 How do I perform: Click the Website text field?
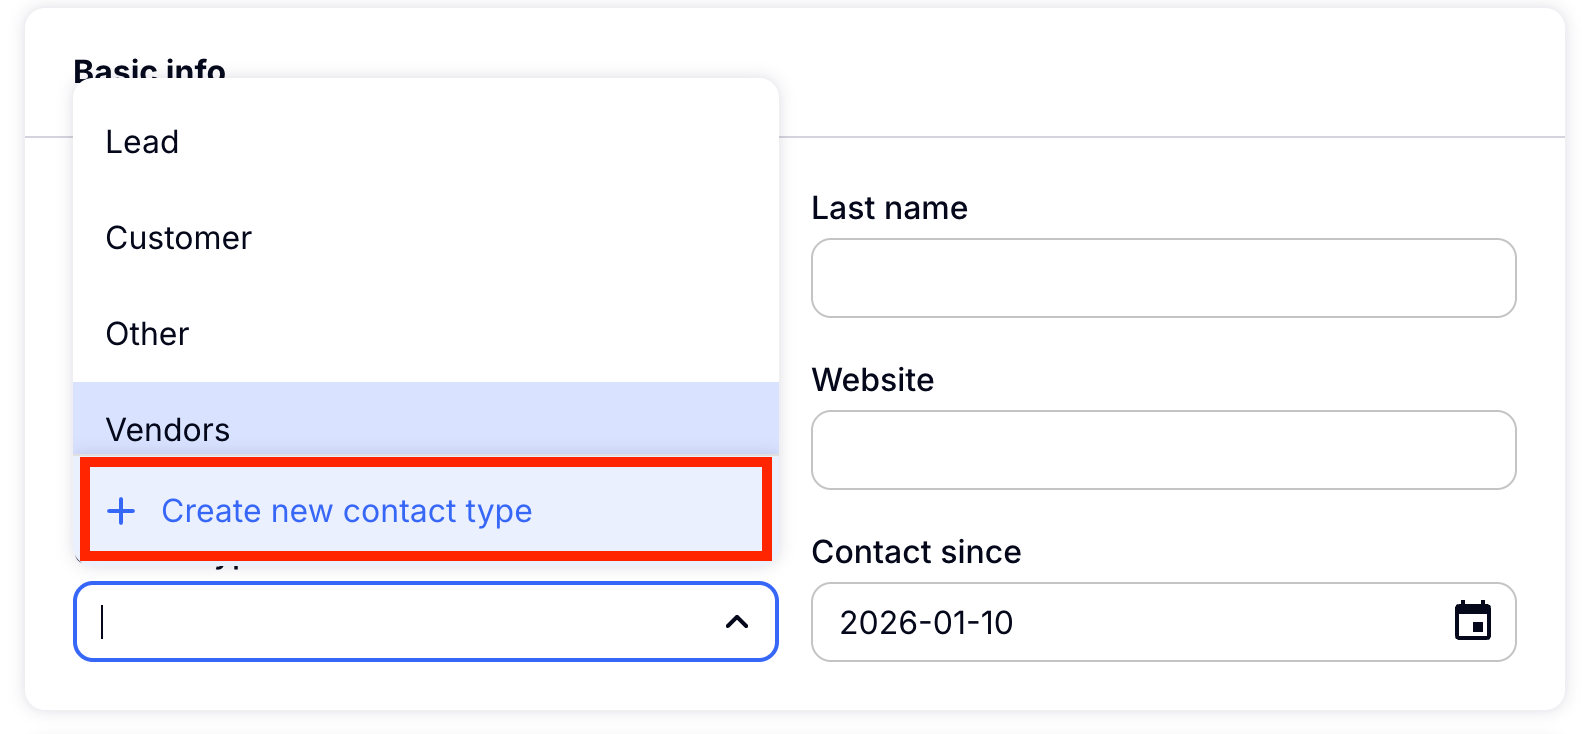[x=1163, y=450]
